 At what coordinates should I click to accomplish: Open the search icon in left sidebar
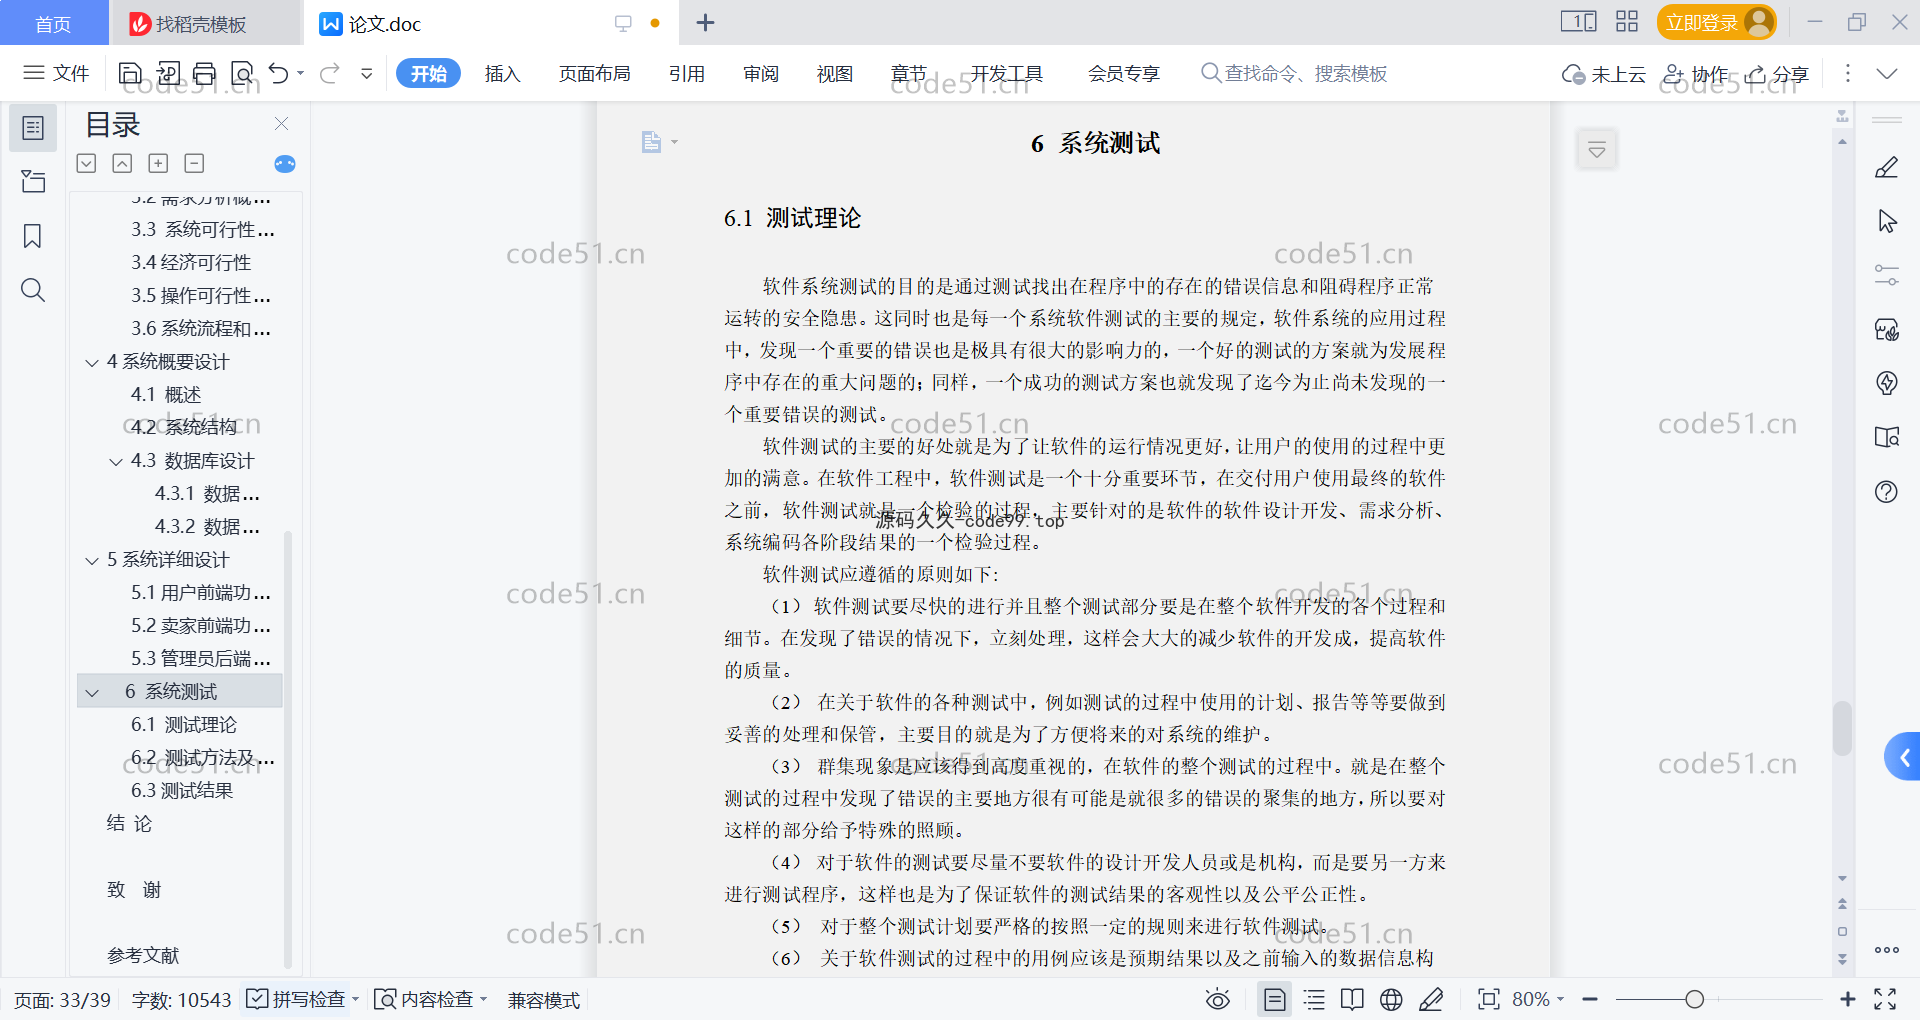click(33, 290)
